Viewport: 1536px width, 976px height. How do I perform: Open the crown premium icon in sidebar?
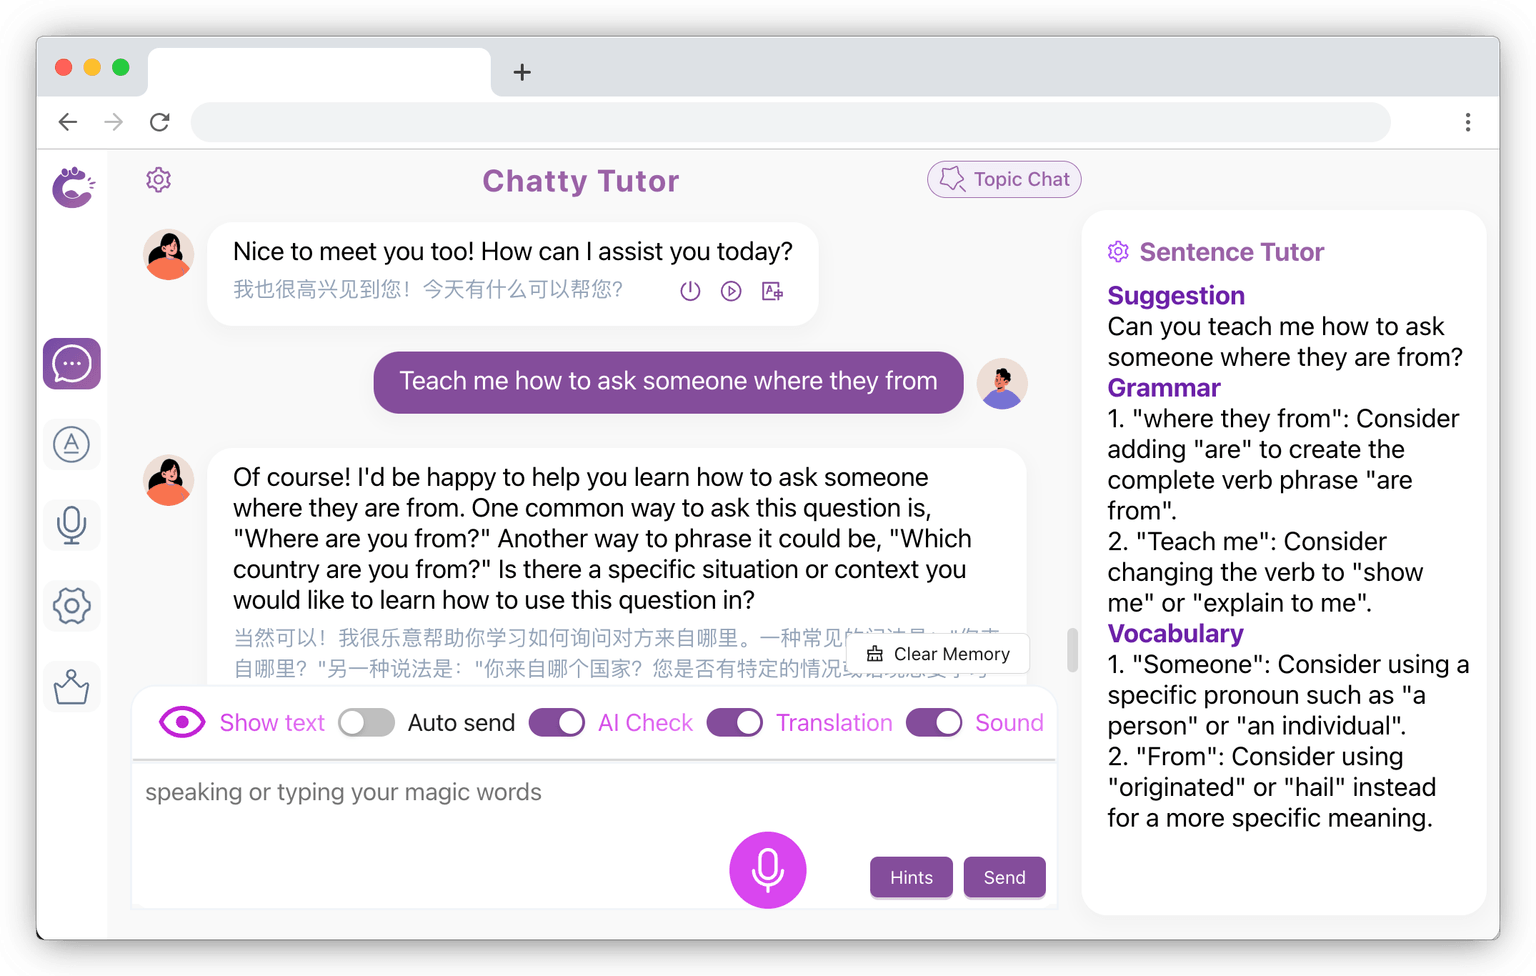[72, 686]
